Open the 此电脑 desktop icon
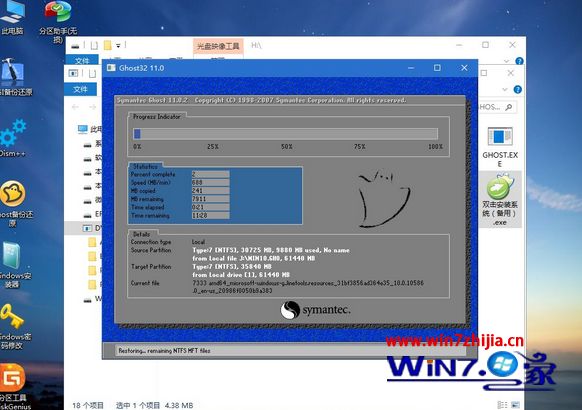Screen dimensions: 582x410 pyautogui.click(x=12, y=17)
